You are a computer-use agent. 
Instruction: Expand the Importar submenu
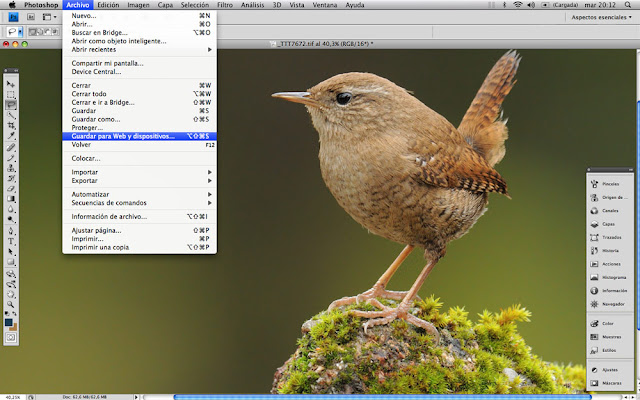pos(139,172)
